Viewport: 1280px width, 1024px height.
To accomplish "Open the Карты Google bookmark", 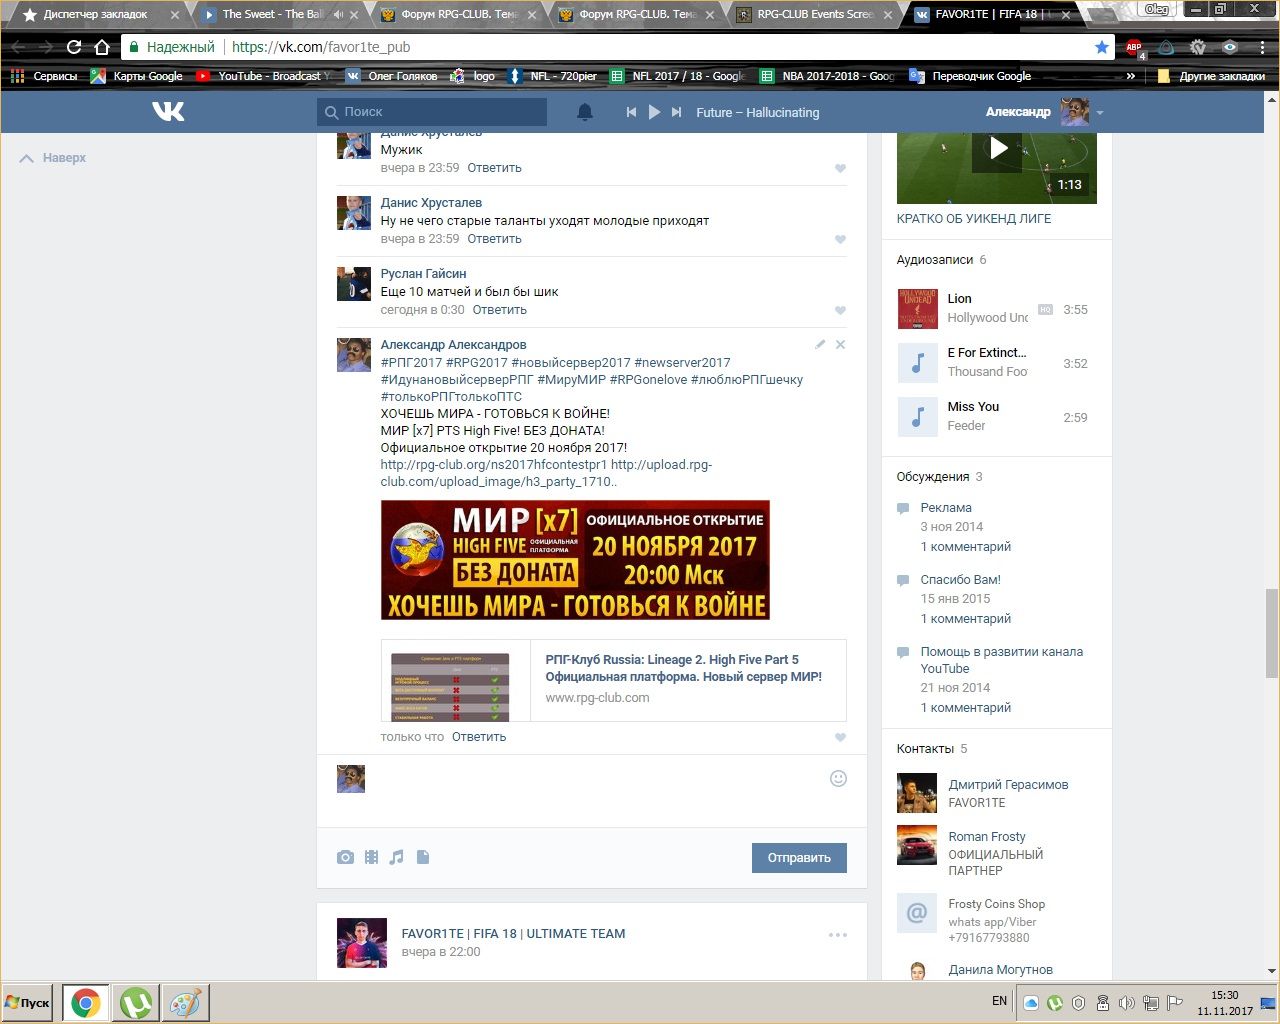I will tap(137, 76).
